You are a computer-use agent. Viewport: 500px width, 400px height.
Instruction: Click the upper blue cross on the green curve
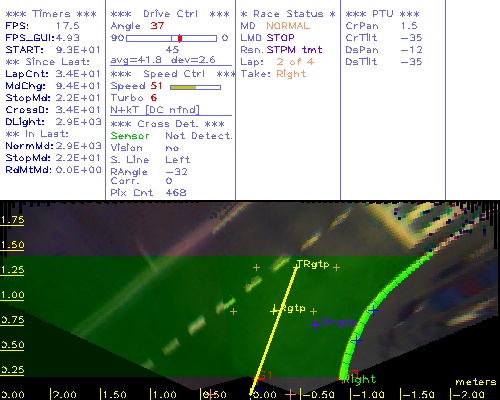(x=373, y=311)
